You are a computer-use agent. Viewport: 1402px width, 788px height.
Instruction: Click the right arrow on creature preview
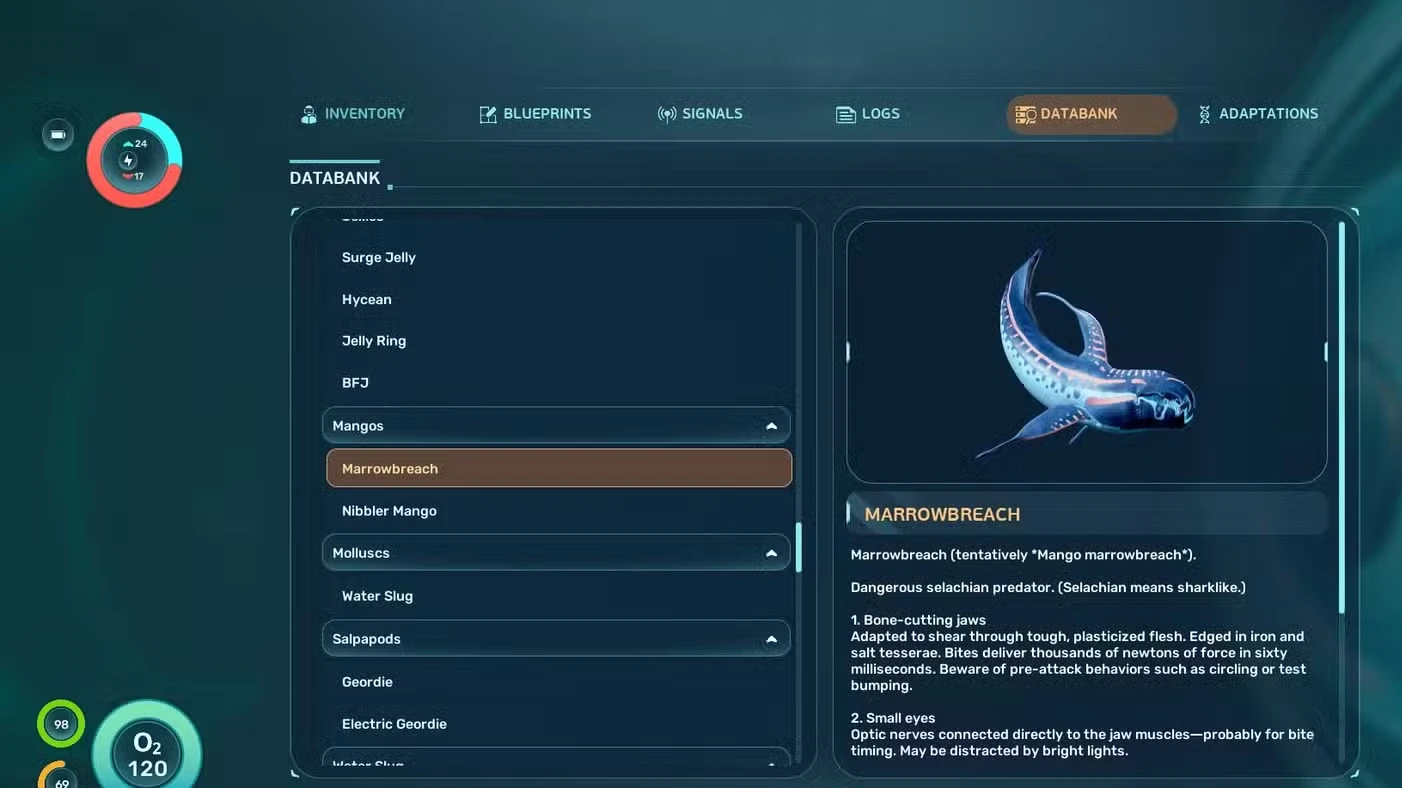click(1325, 352)
